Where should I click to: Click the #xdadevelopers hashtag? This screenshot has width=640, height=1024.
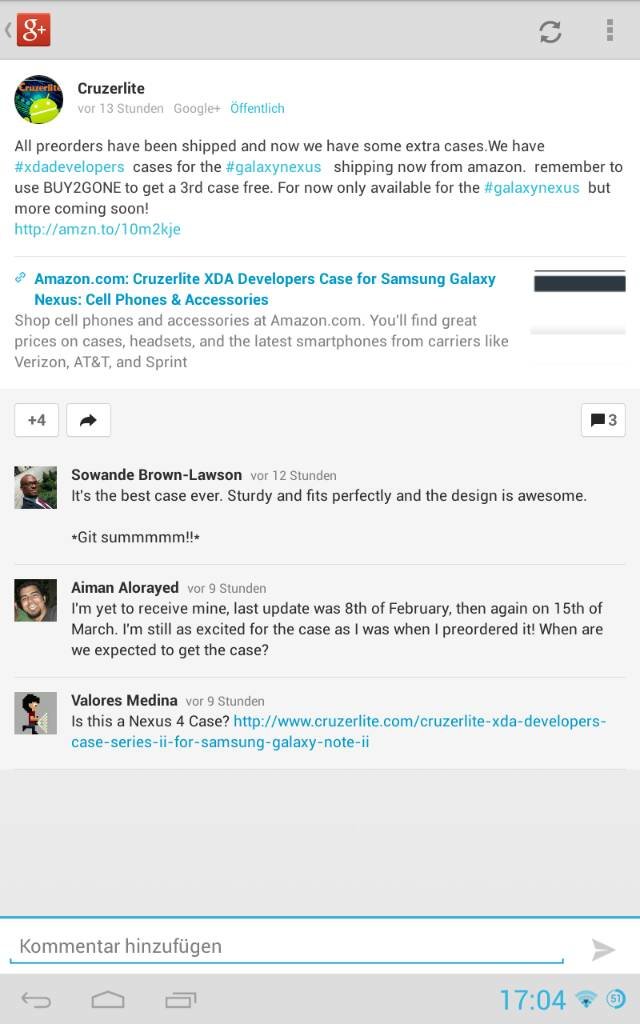[x=69, y=167]
